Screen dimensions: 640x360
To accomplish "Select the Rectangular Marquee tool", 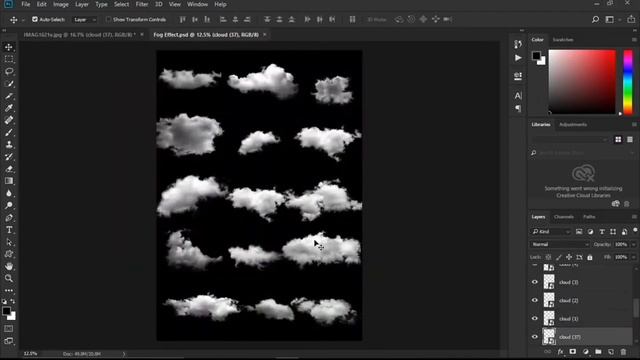I will click(9, 59).
